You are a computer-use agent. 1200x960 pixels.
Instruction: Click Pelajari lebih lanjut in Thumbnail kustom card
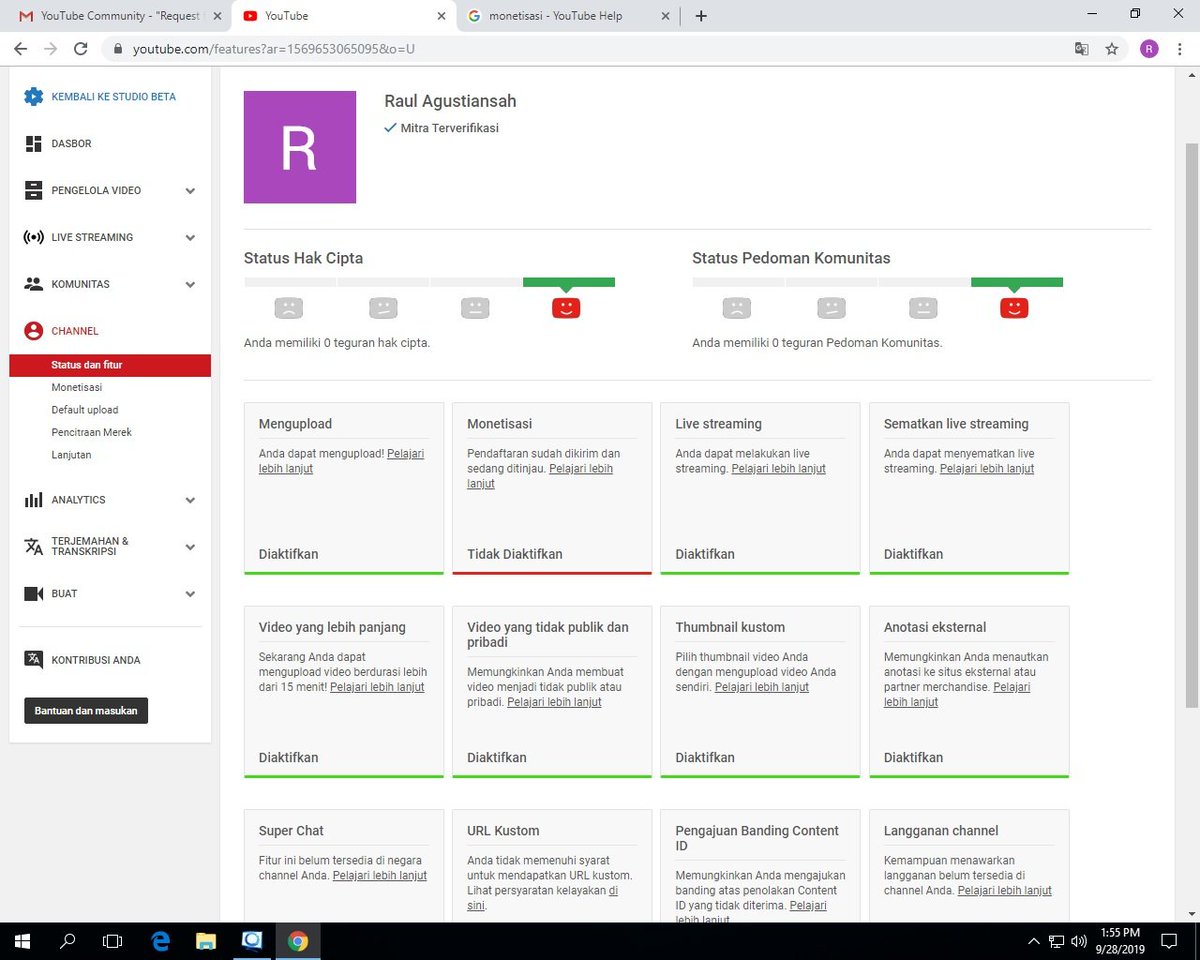[x=761, y=687]
